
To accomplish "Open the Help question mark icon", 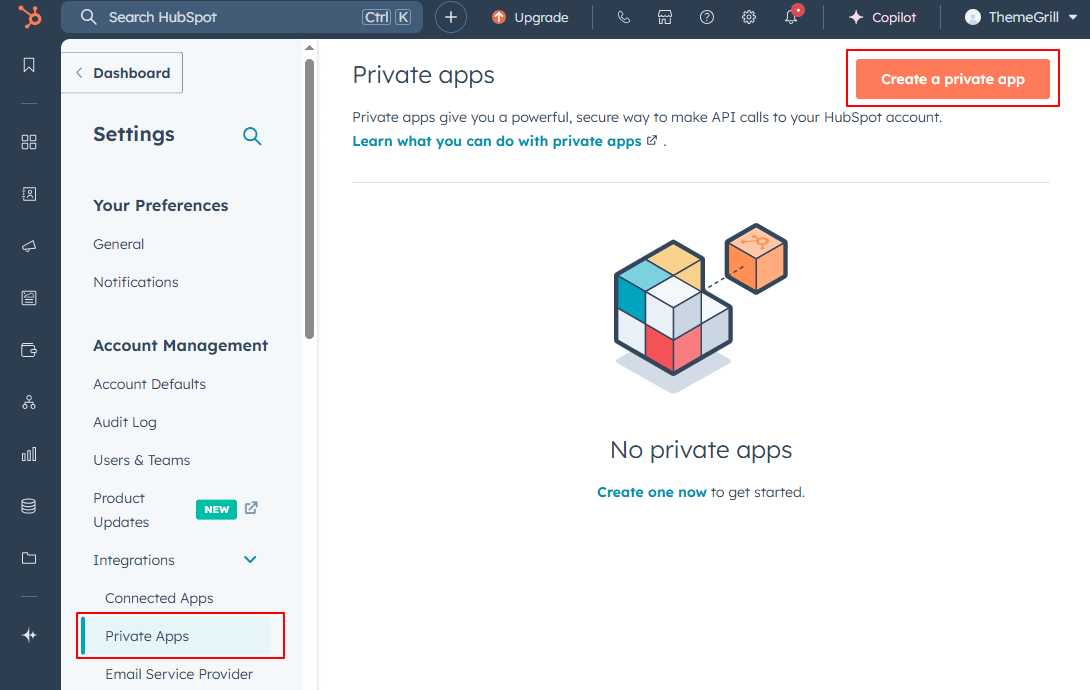I will (707, 17).
